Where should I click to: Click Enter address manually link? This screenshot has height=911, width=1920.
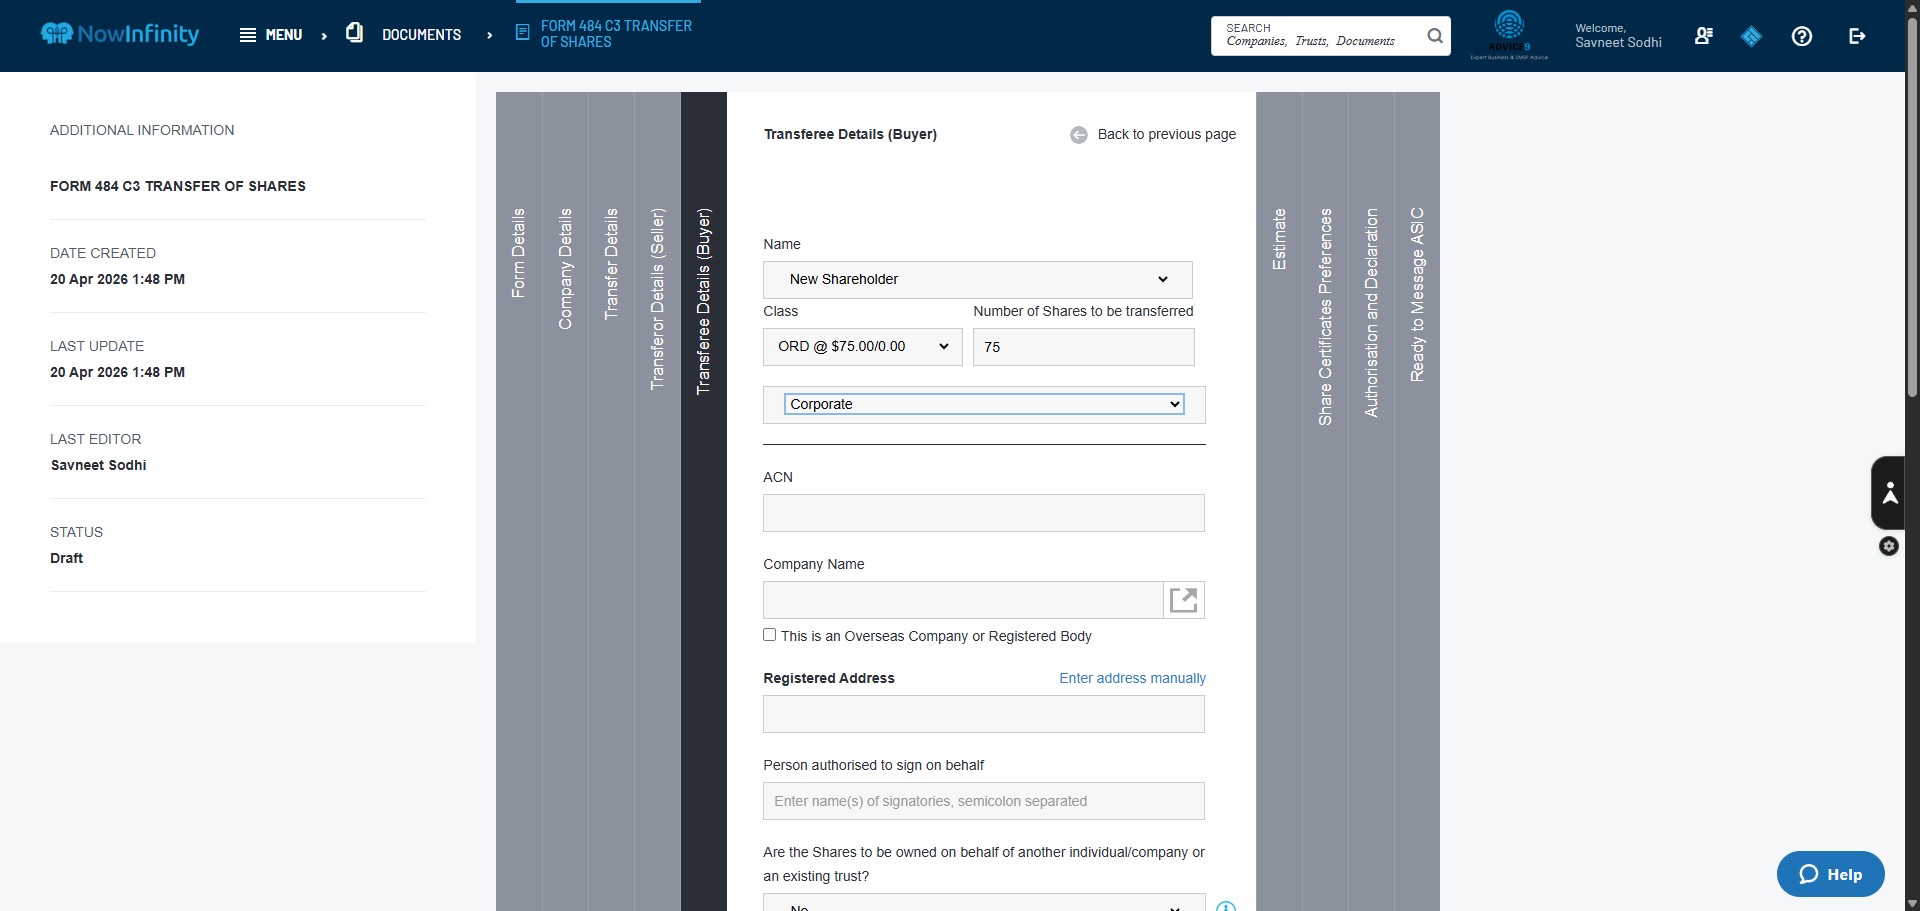pyautogui.click(x=1132, y=678)
